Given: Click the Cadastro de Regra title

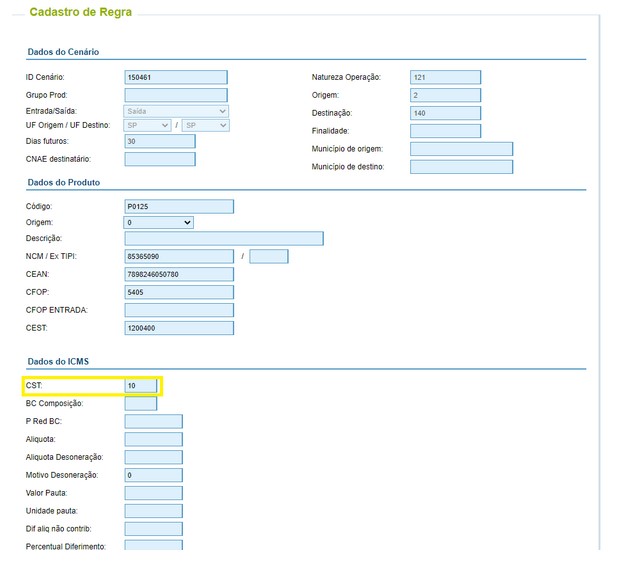Looking at the screenshot, I should (x=81, y=12).
